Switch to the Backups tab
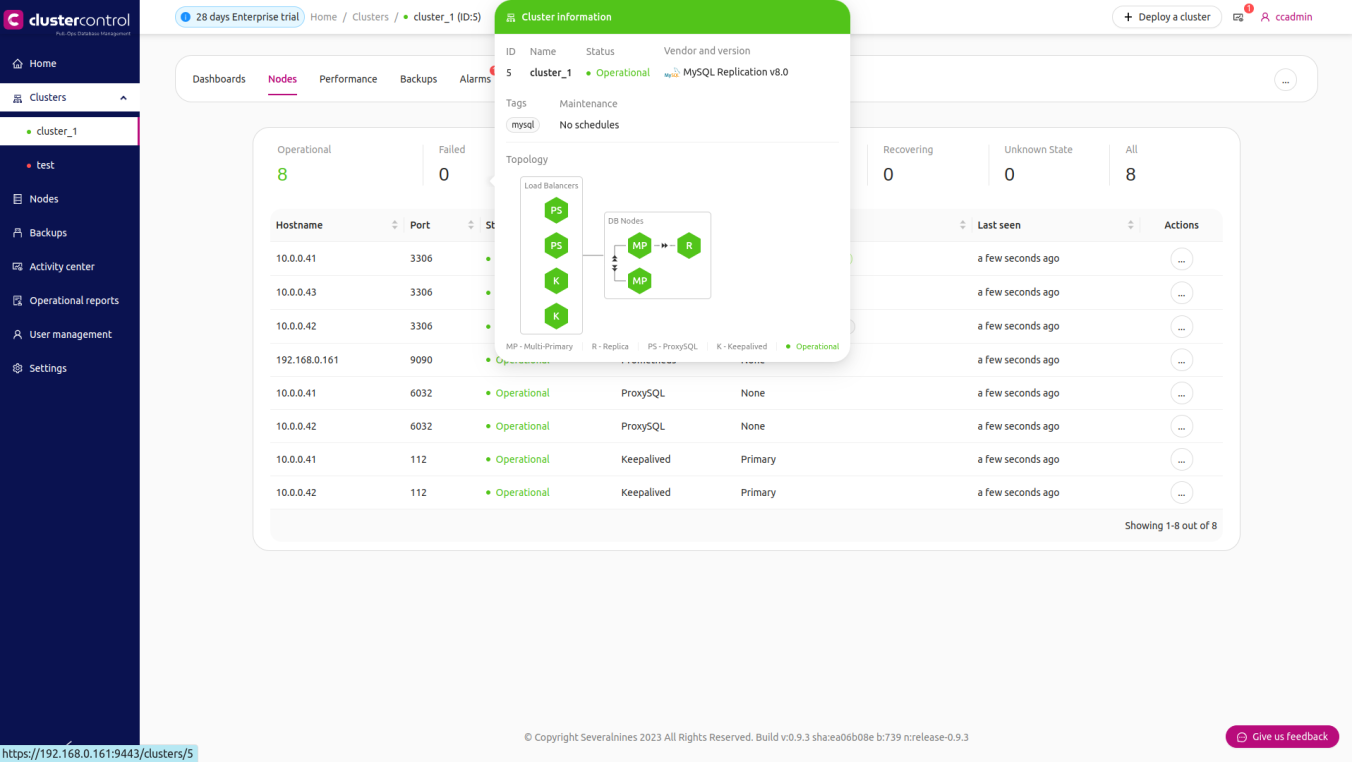The height and width of the screenshot is (762, 1352). 418,79
